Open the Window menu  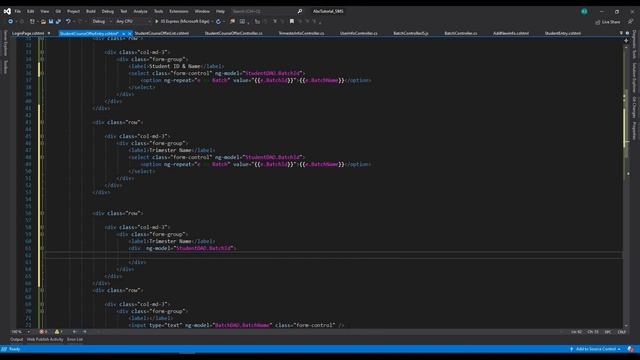tap(202, 11)
